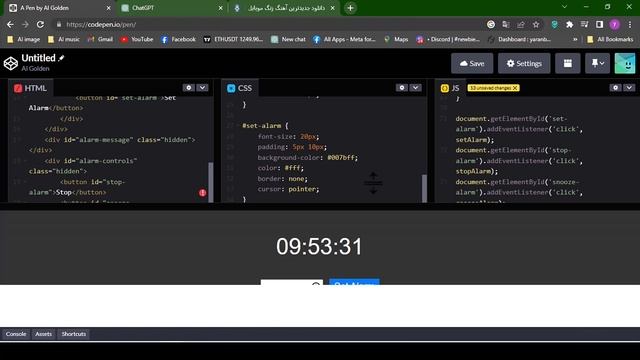Click the HTML editor vertical scrollbar
This screenshot has width=640, height=360.
(211, 182)
